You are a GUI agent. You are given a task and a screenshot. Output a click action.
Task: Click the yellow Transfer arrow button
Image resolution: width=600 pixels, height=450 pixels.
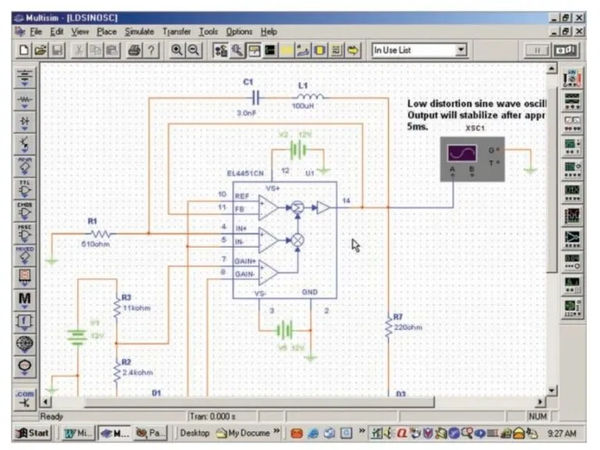(353, 50)
